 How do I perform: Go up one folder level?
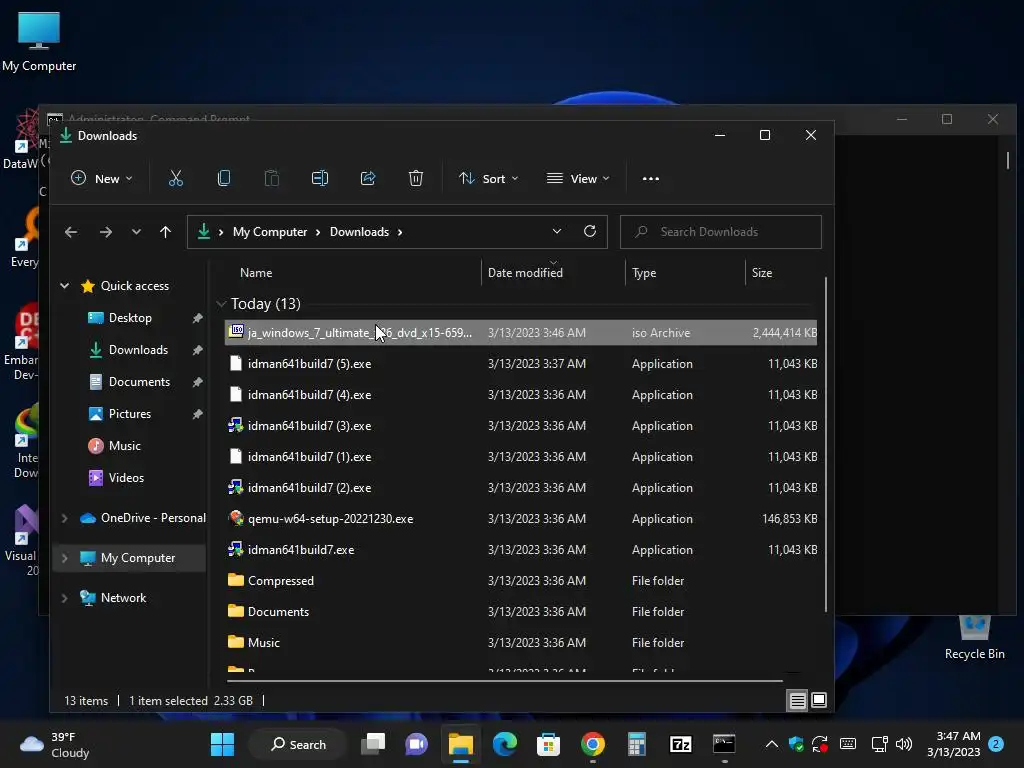click(165, 232)
